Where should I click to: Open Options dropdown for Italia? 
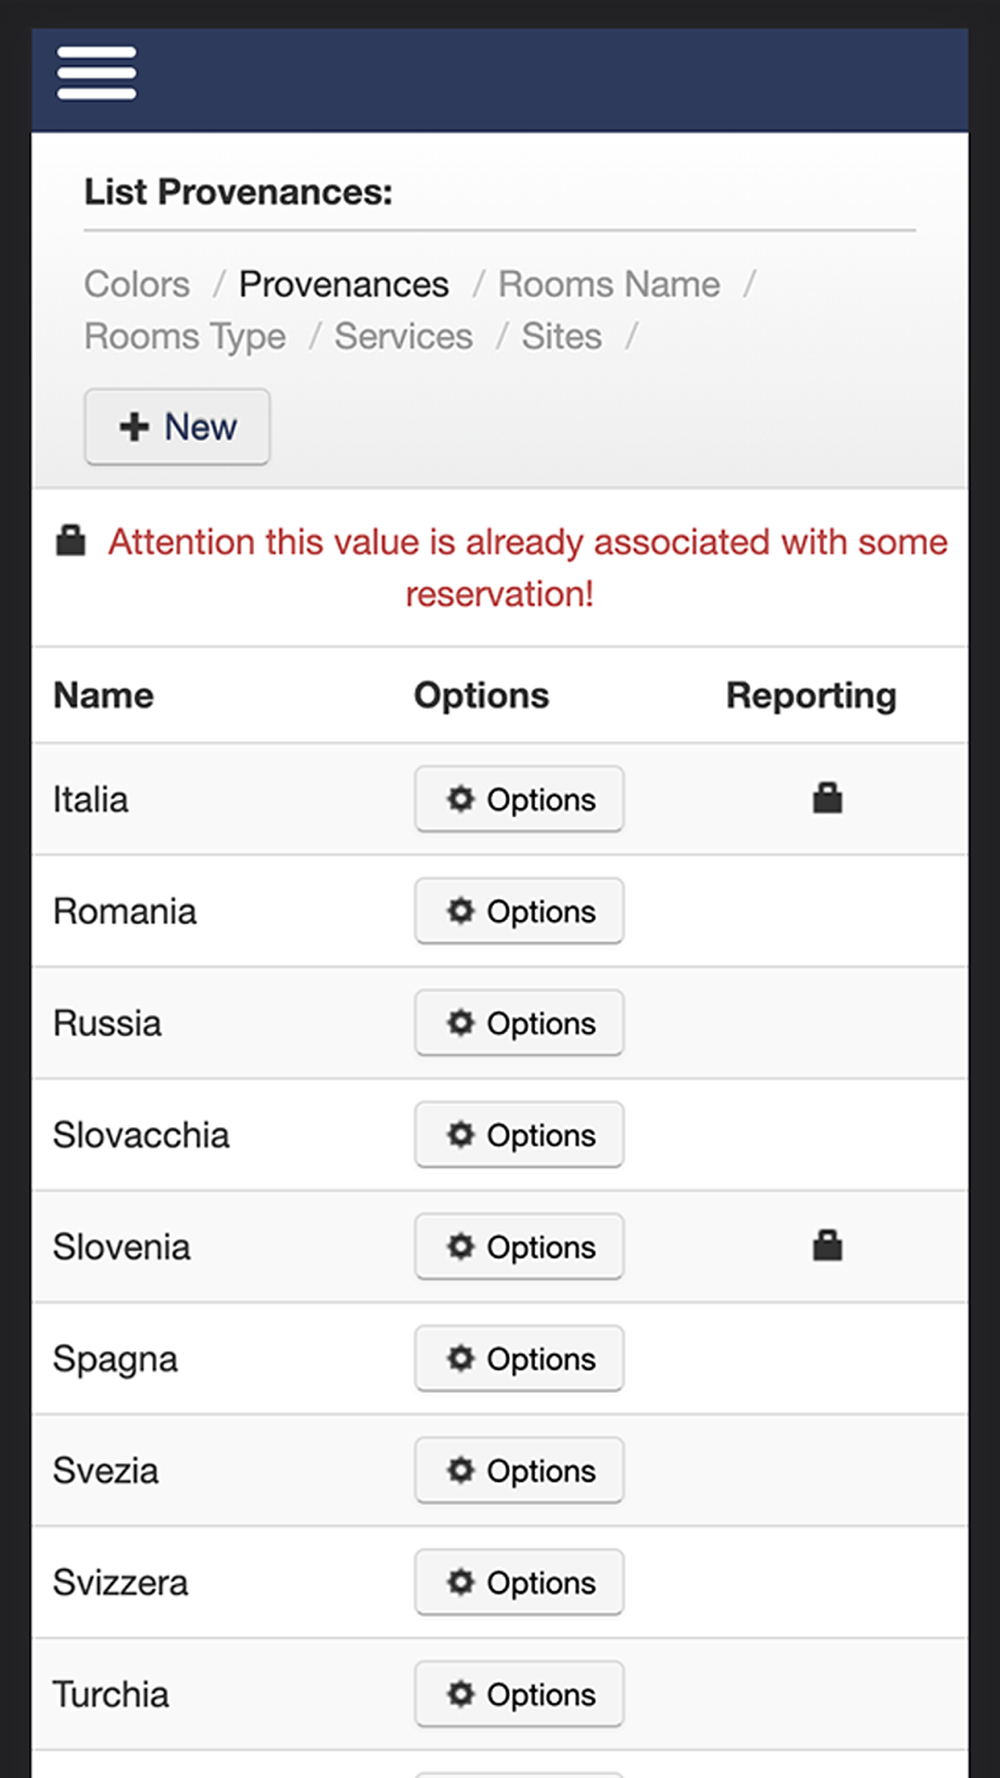pos(519,799)
